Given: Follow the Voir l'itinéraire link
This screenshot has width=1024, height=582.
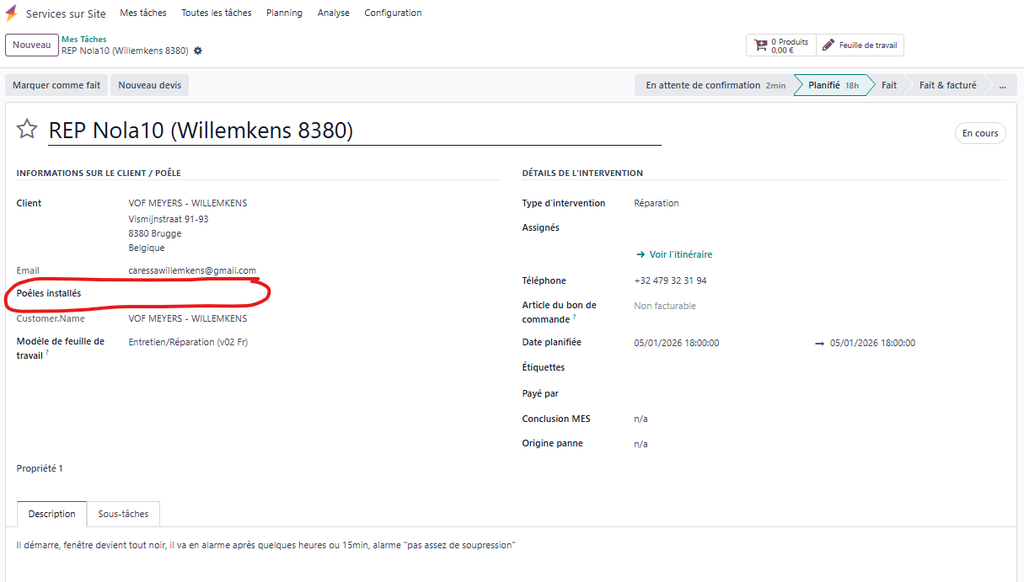Looking at the screenshot, I should point(674,254).
